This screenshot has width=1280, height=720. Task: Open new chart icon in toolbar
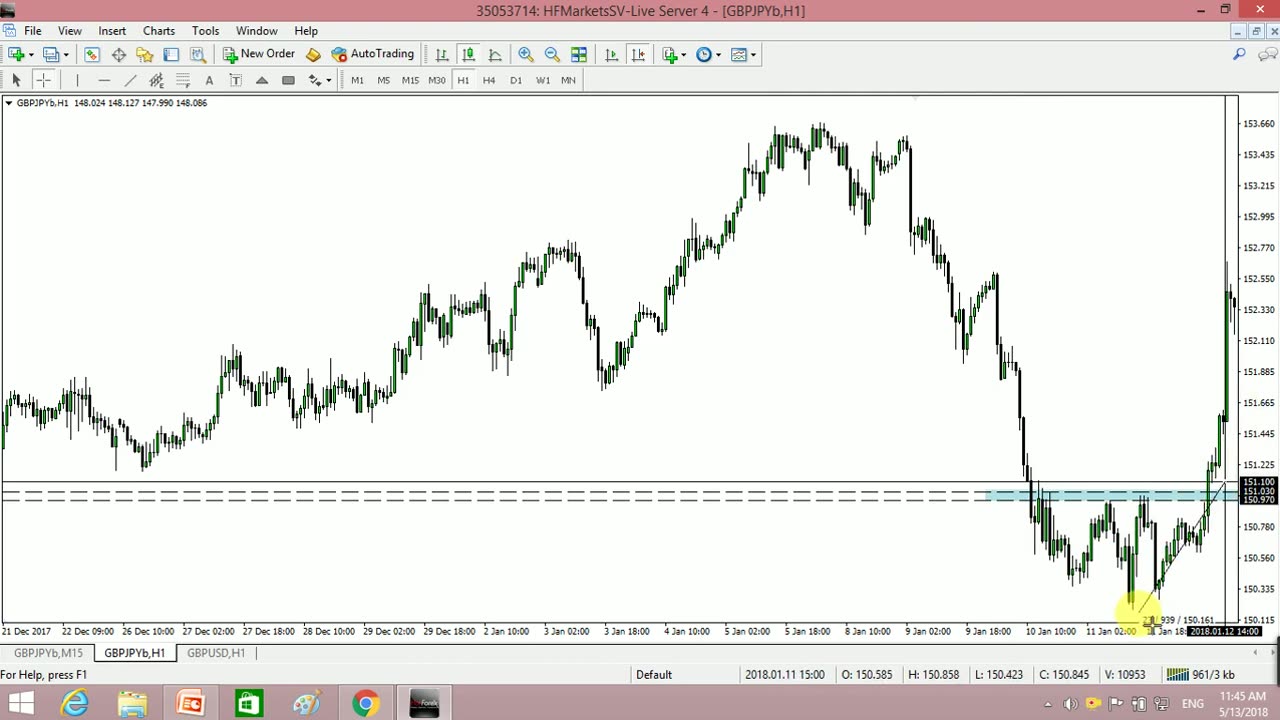(16, 54)
